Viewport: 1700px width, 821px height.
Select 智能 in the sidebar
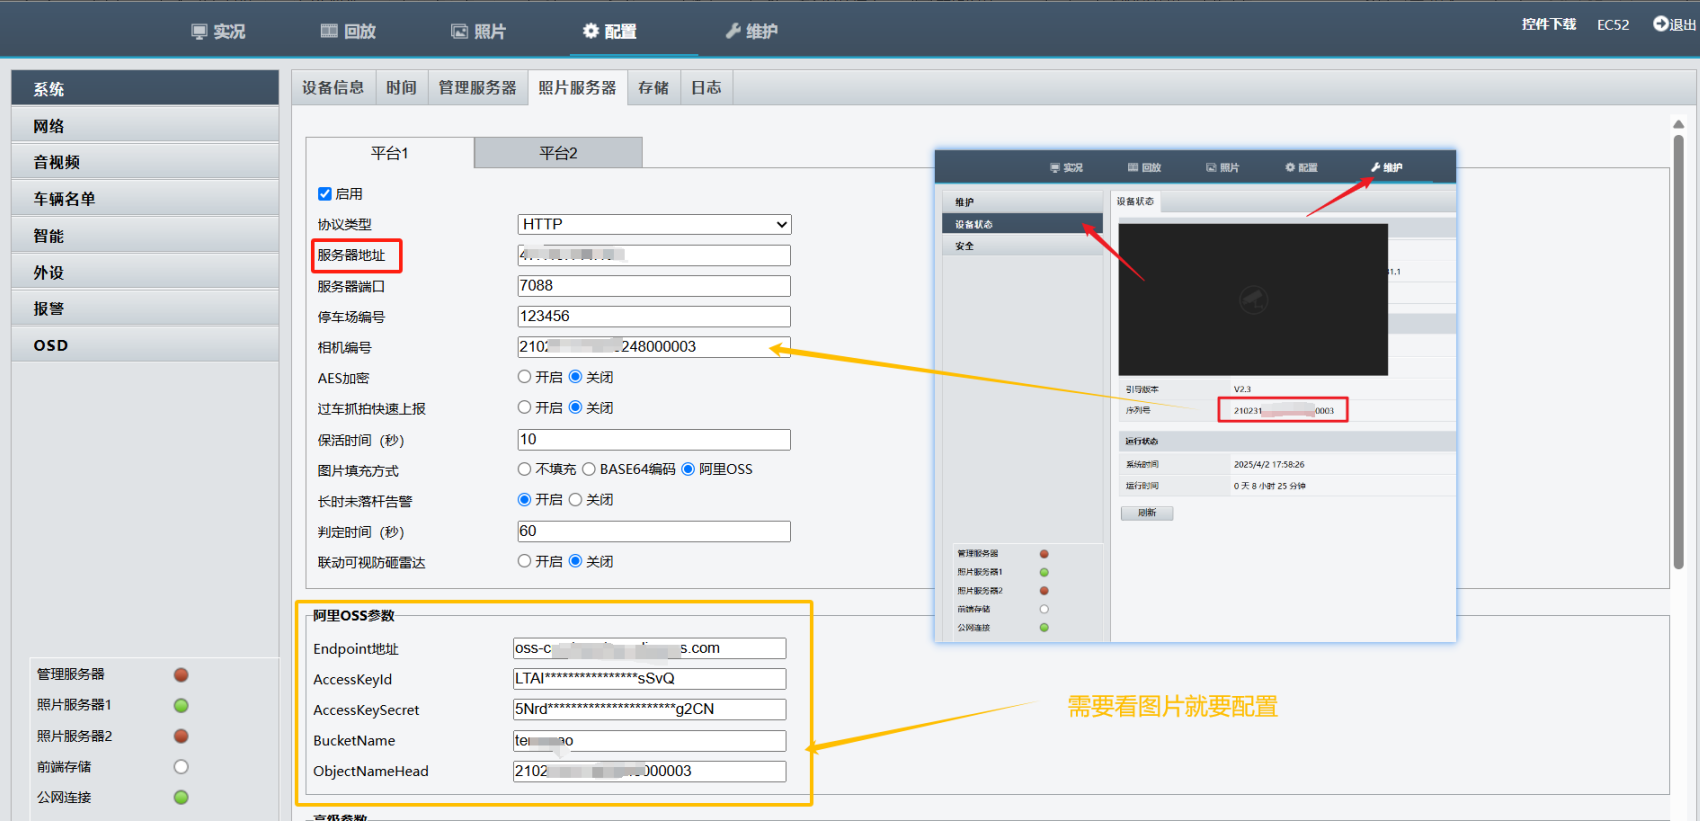pyautogui.click(x=145, y=236)
